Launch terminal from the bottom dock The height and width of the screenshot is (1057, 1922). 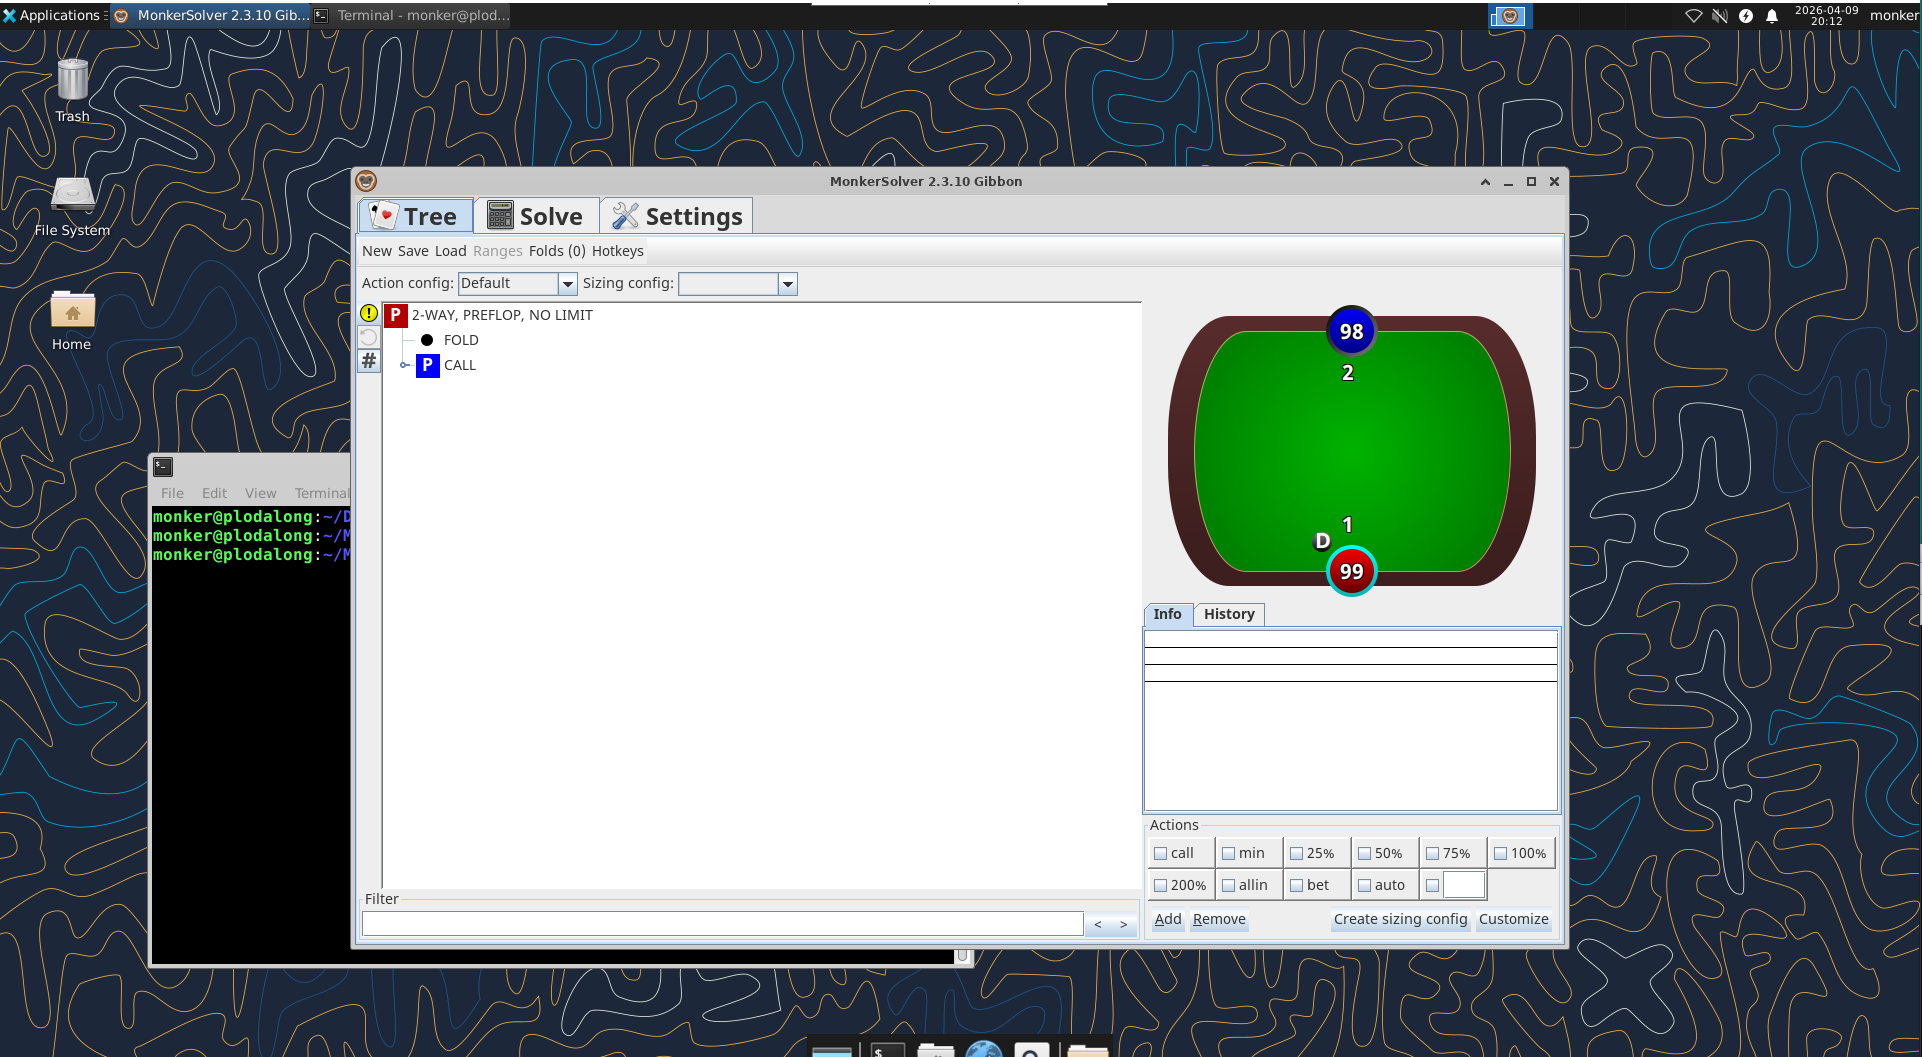coord(887,1048)
